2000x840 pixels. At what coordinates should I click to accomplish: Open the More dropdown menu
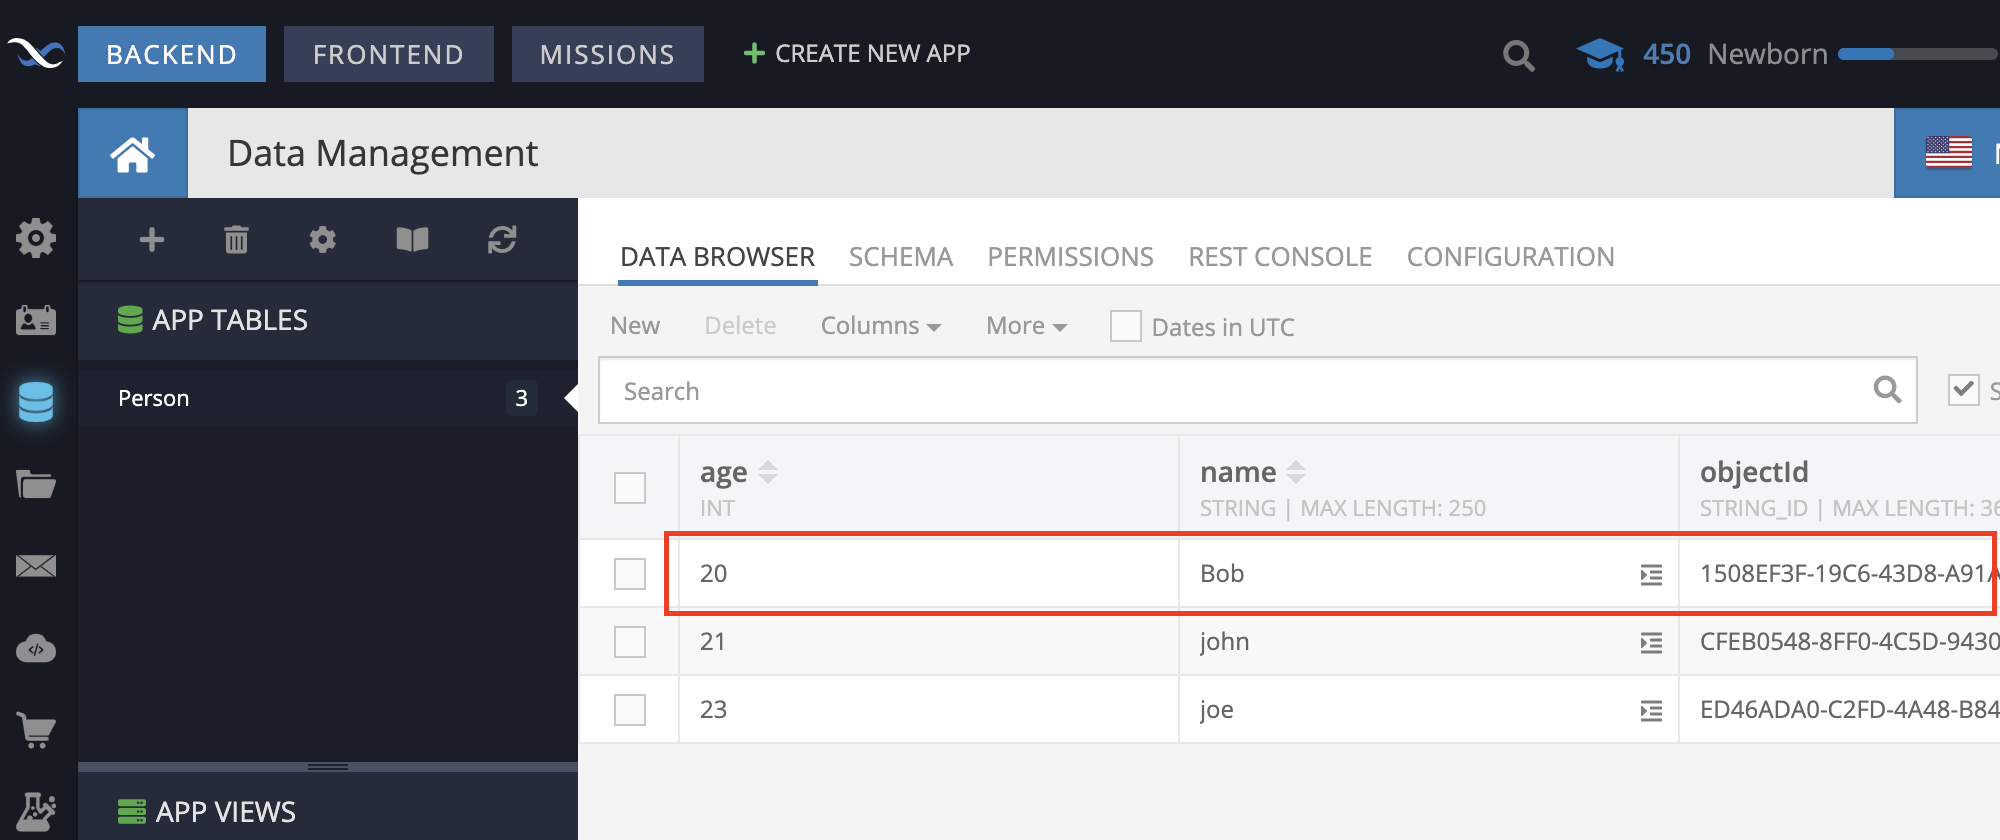point(1027,326)
